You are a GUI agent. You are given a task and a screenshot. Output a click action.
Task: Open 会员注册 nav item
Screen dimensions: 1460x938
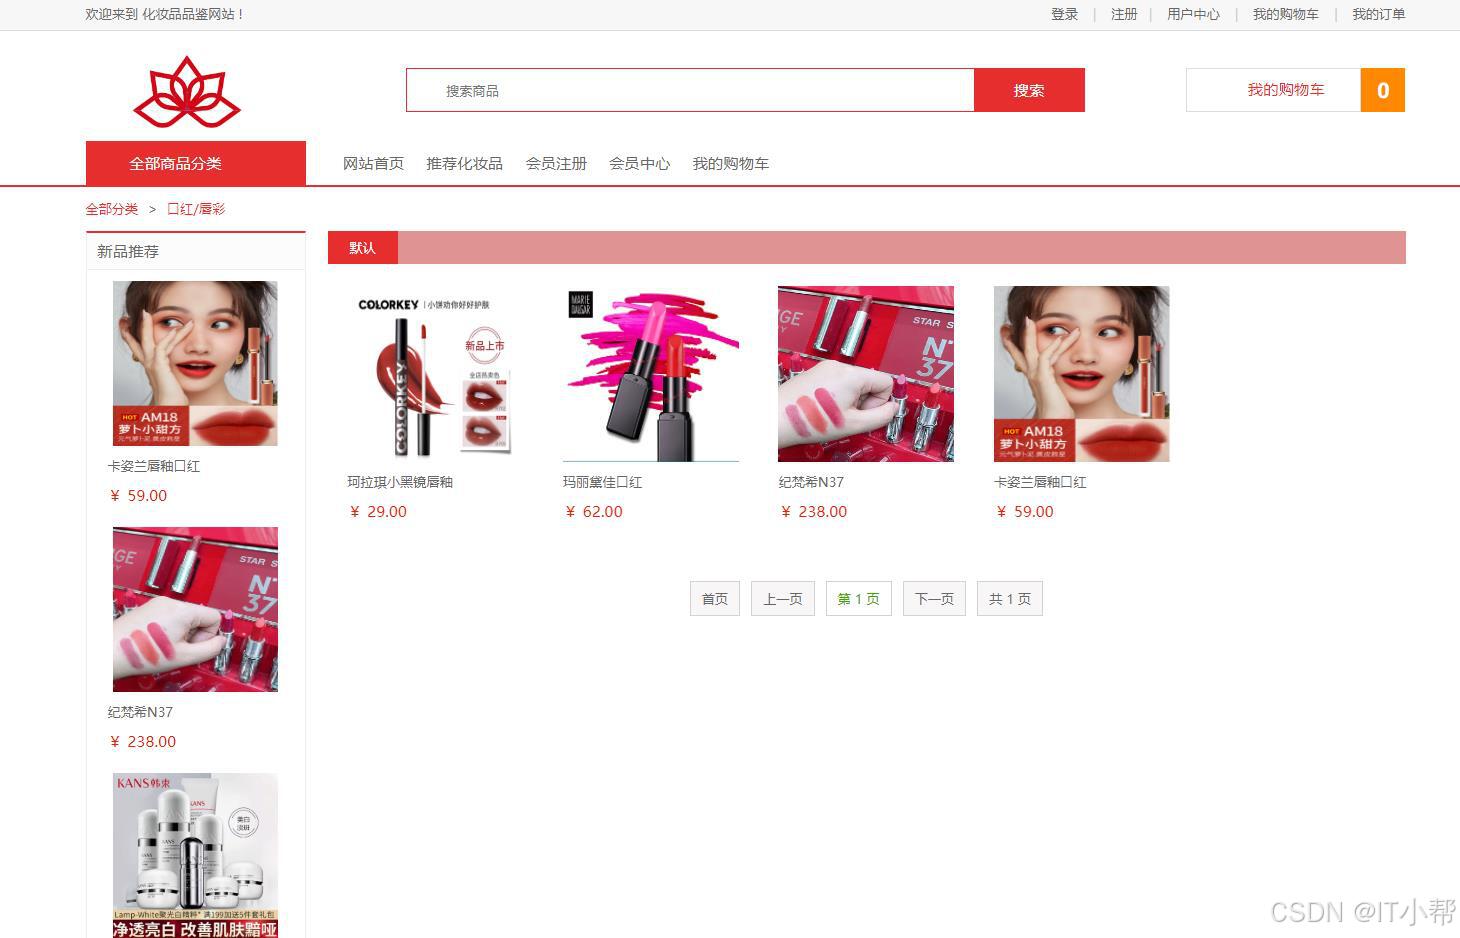[x=556, y=163]
